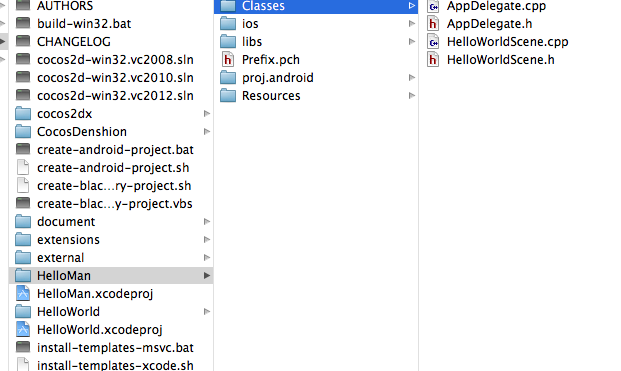Click the AppDelegate.cpp C++ file icon
This screenshot has height=371, width=621.
433,6
